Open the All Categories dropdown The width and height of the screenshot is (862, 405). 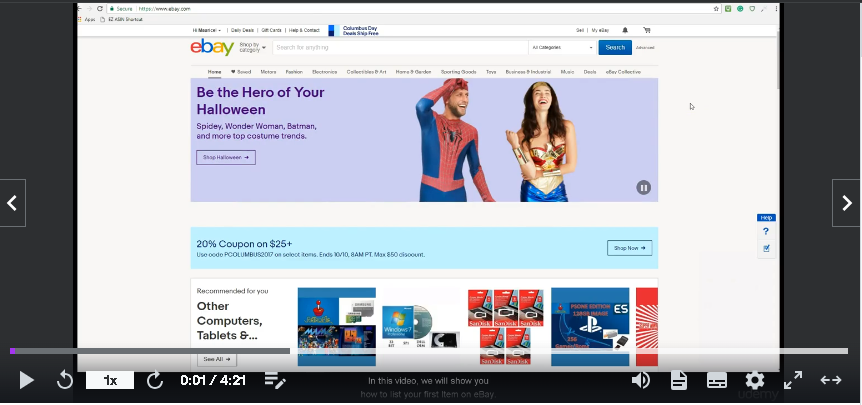562,47
